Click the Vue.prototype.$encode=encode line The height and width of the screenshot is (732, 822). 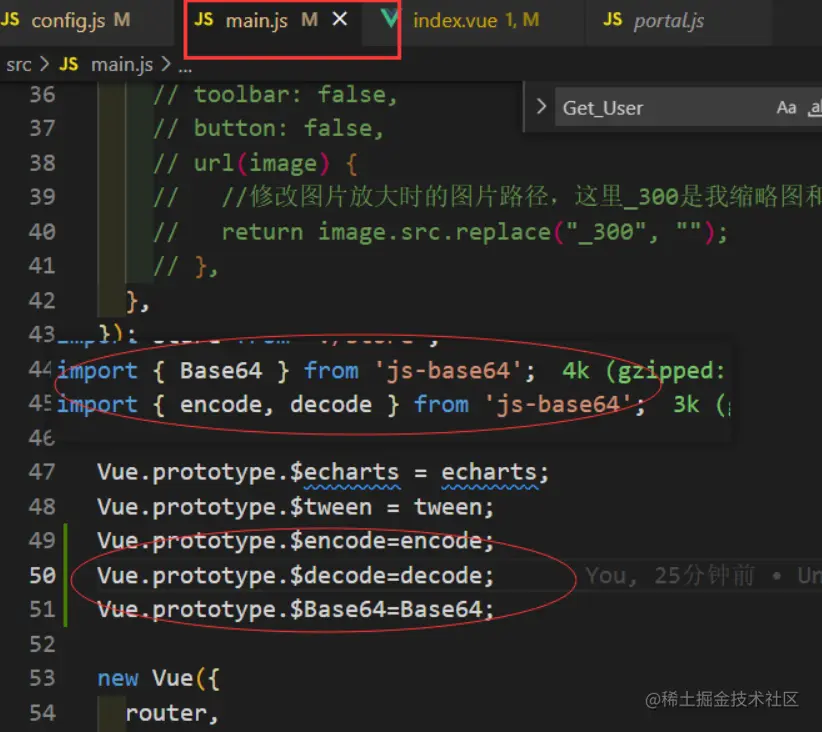[296, 541]
